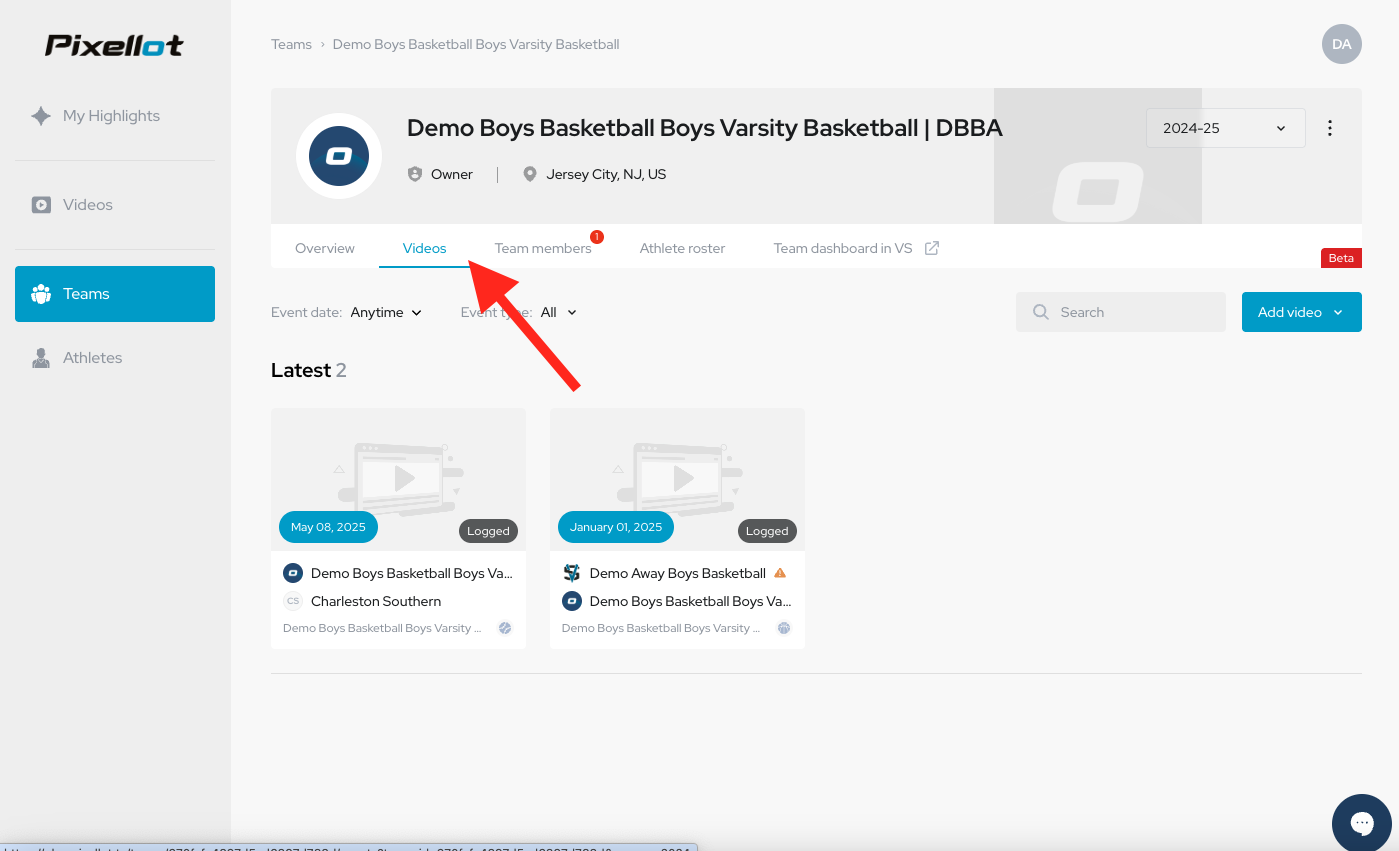Open the Team members tab
The image size is (1399, 851).
(543, 248)
